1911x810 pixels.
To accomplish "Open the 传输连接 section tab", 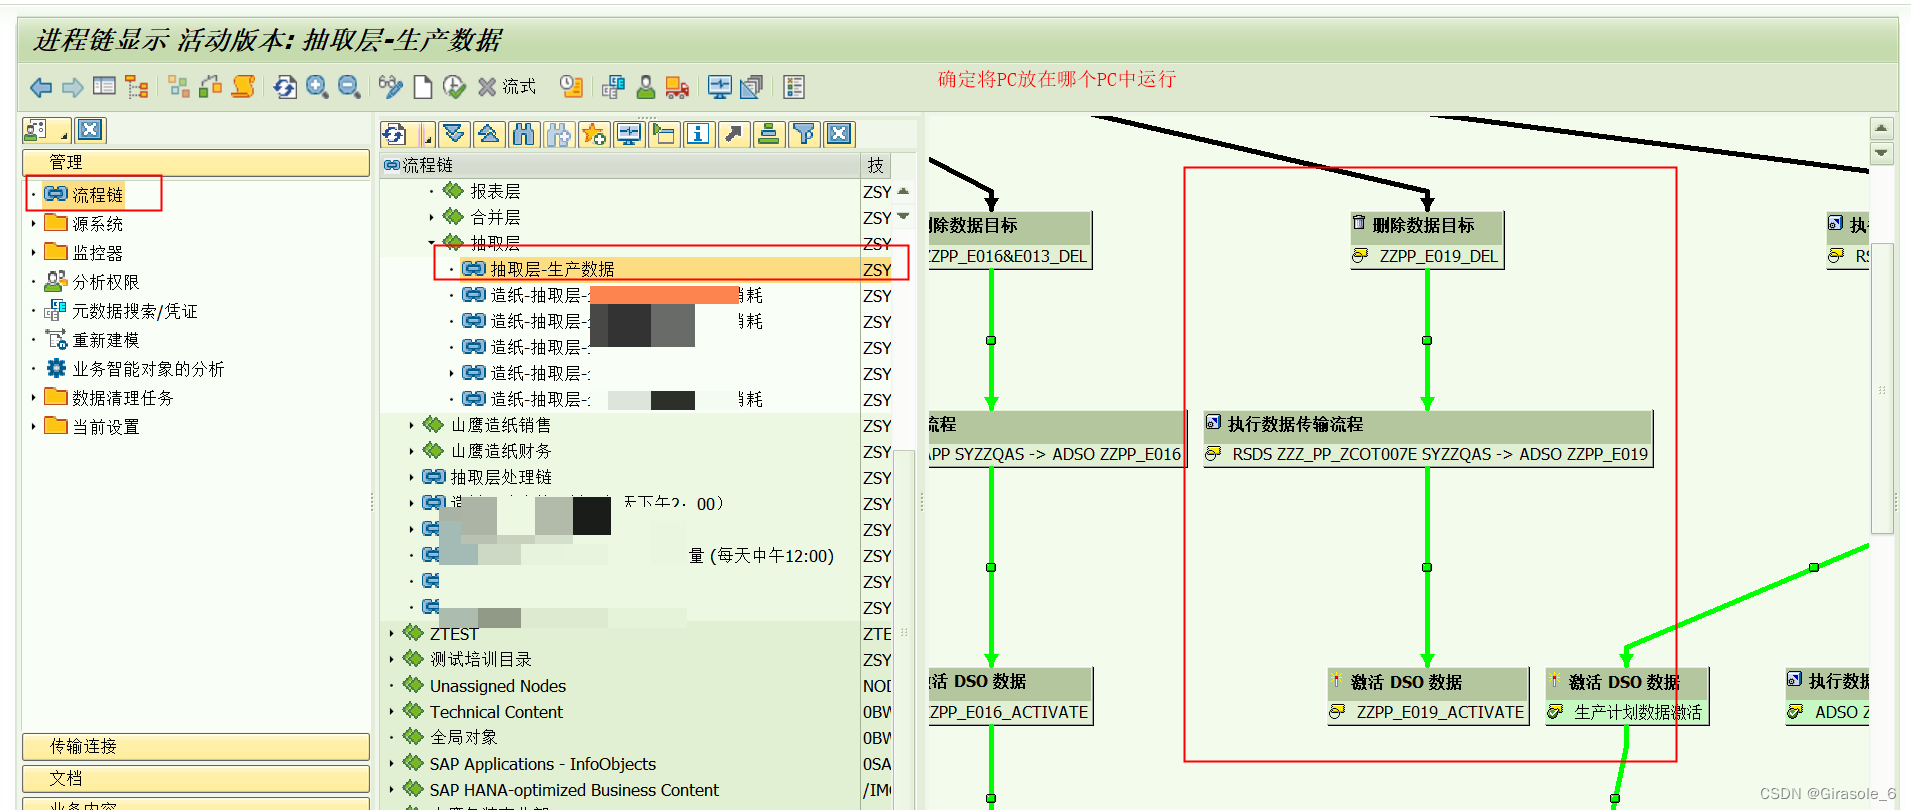I will [x=196, y=747].
